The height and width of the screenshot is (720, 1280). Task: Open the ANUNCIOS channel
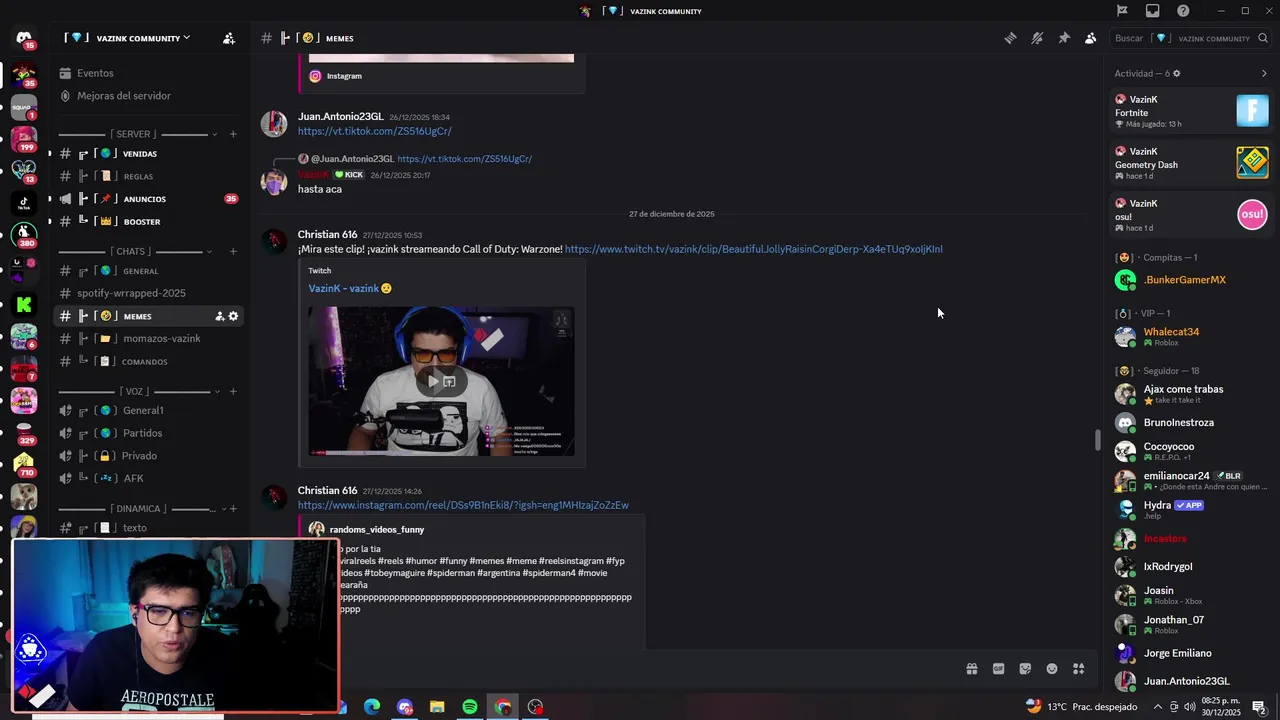click(147, 199)
